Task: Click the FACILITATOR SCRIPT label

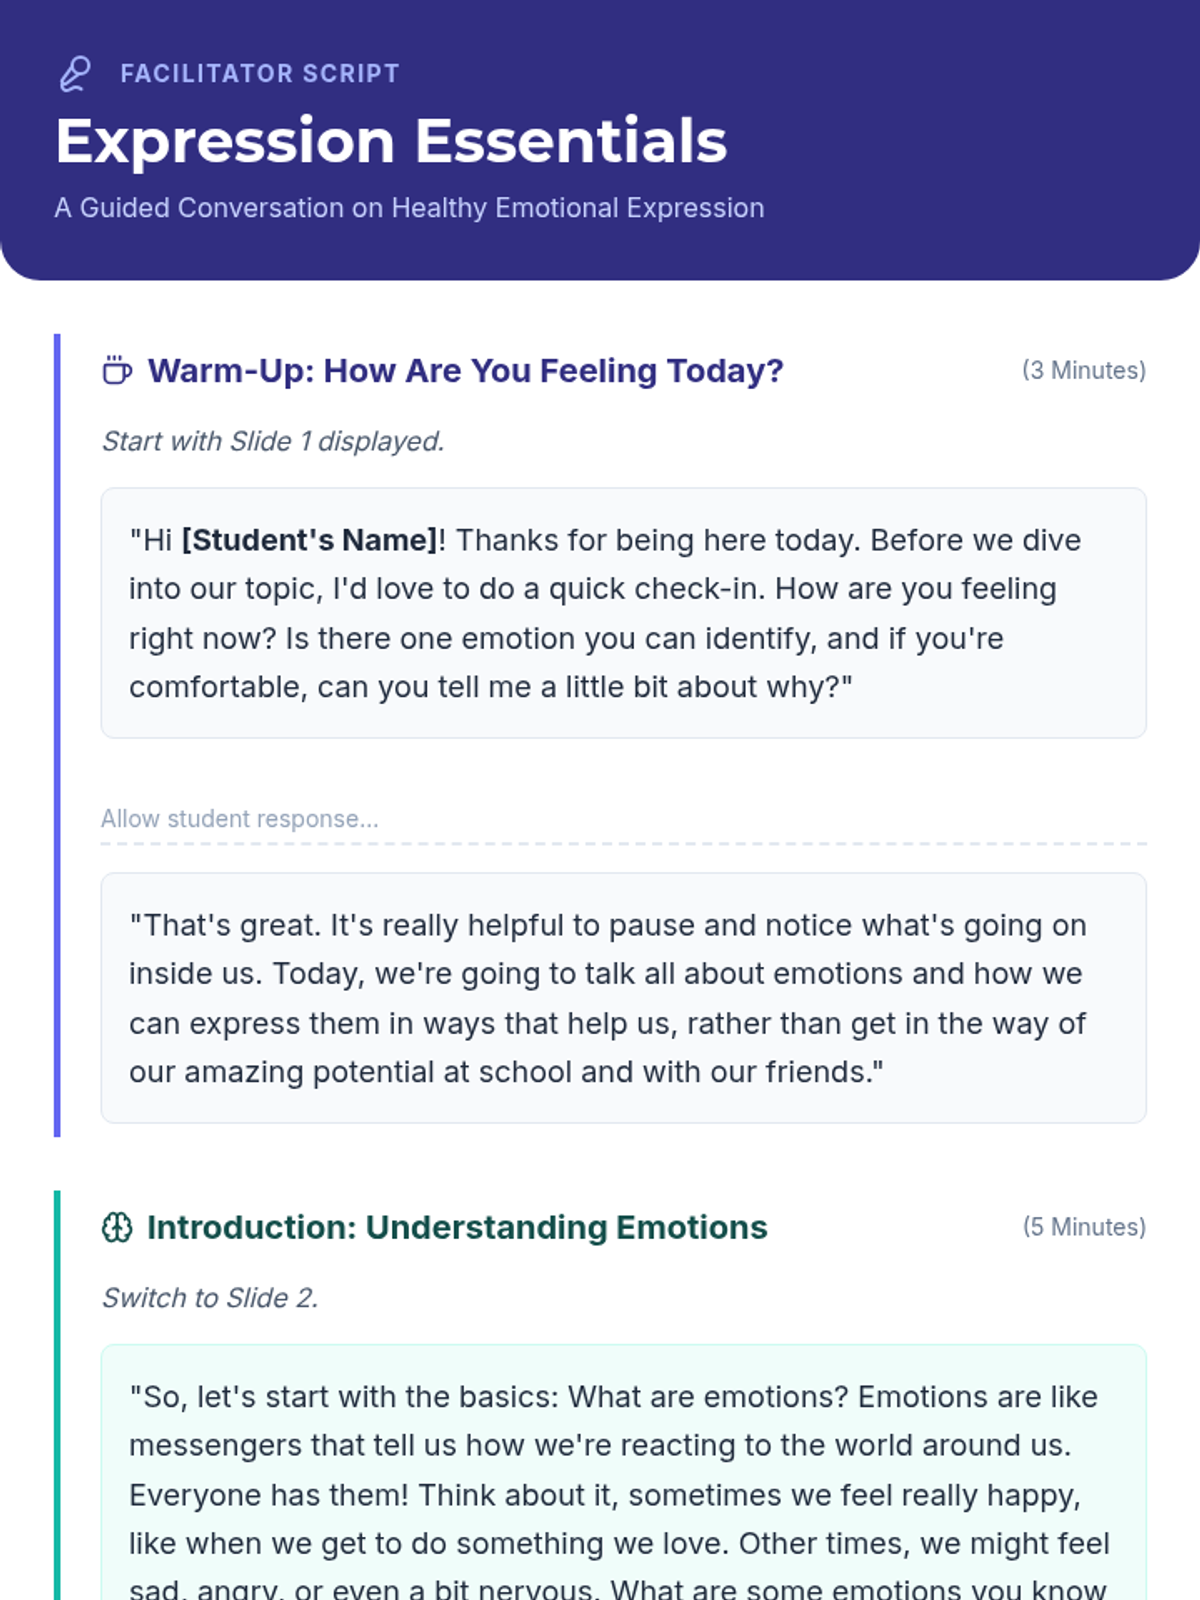Action: [x=260, y=74]
